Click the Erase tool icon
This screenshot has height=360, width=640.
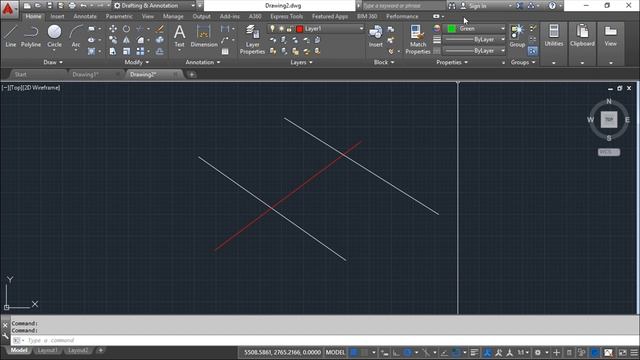click(160, 29)
